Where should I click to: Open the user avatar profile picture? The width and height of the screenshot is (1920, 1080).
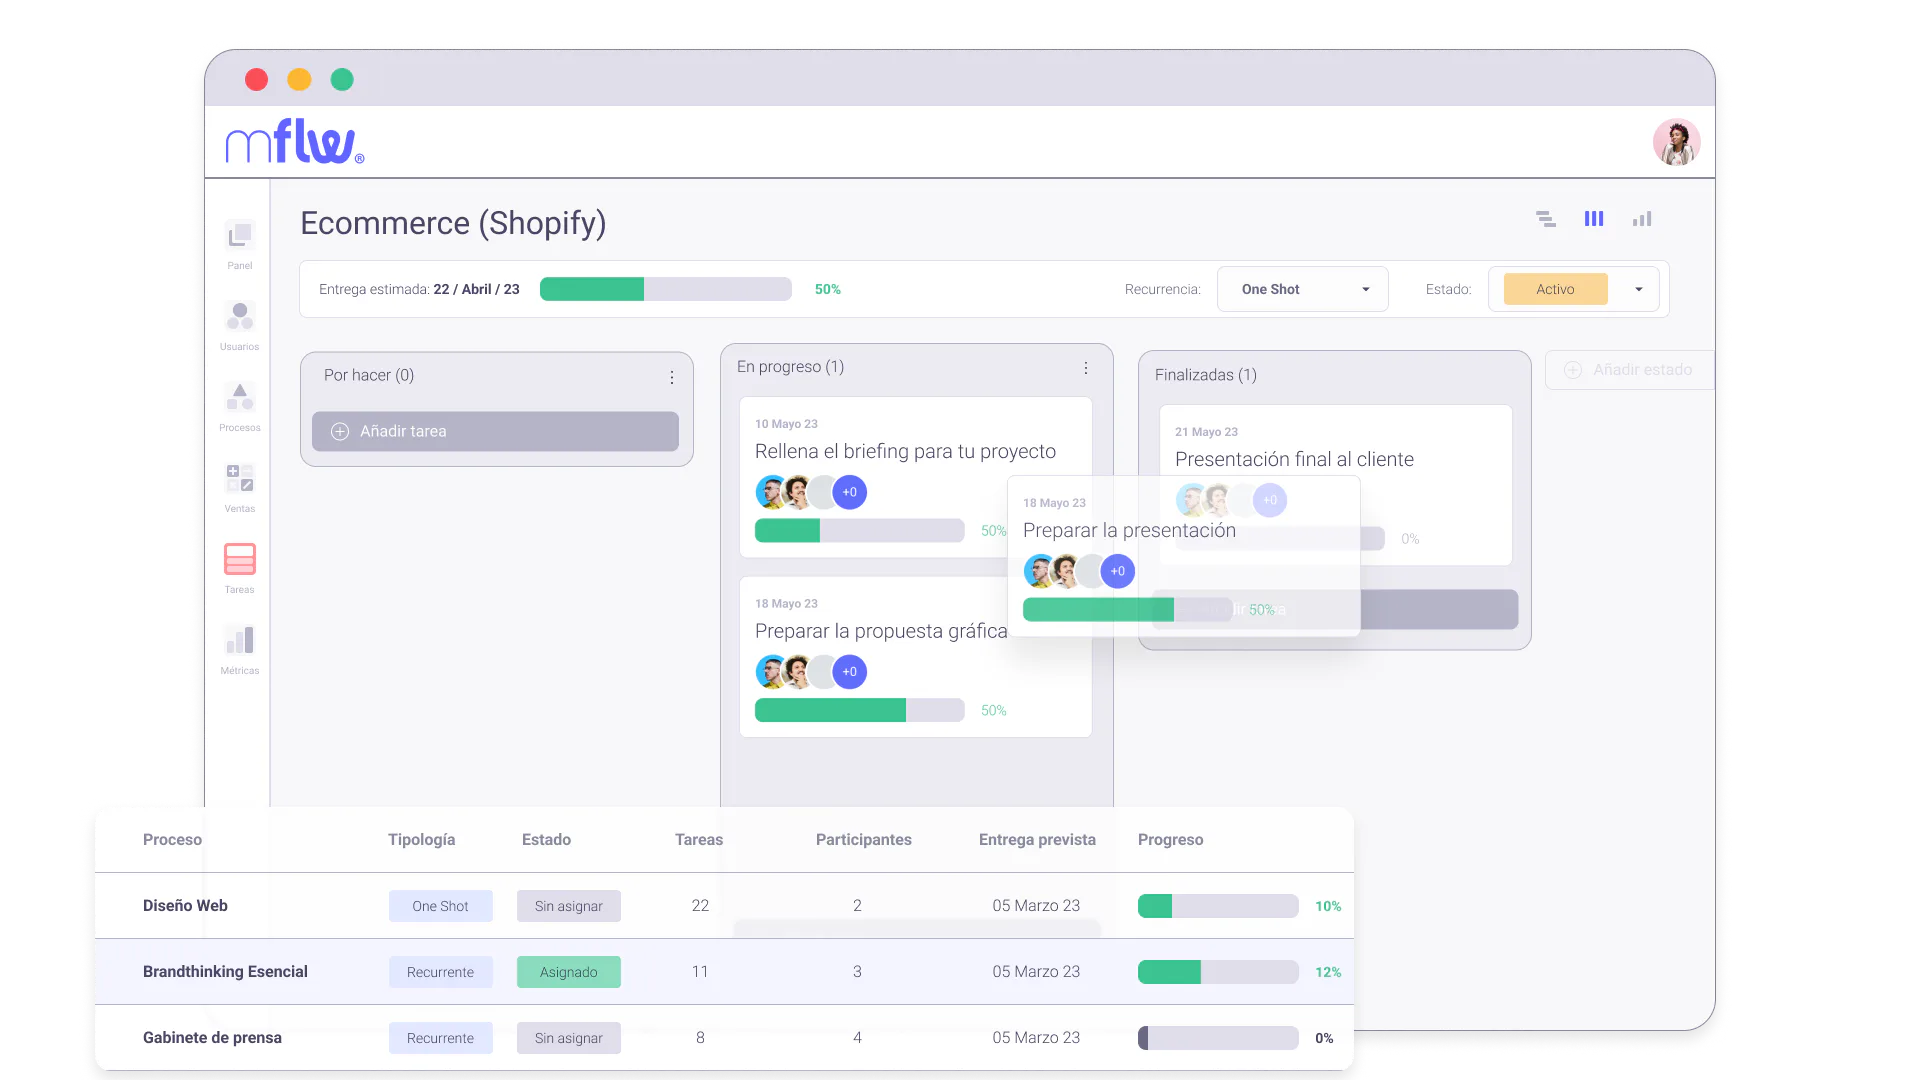click(1676, 142)
